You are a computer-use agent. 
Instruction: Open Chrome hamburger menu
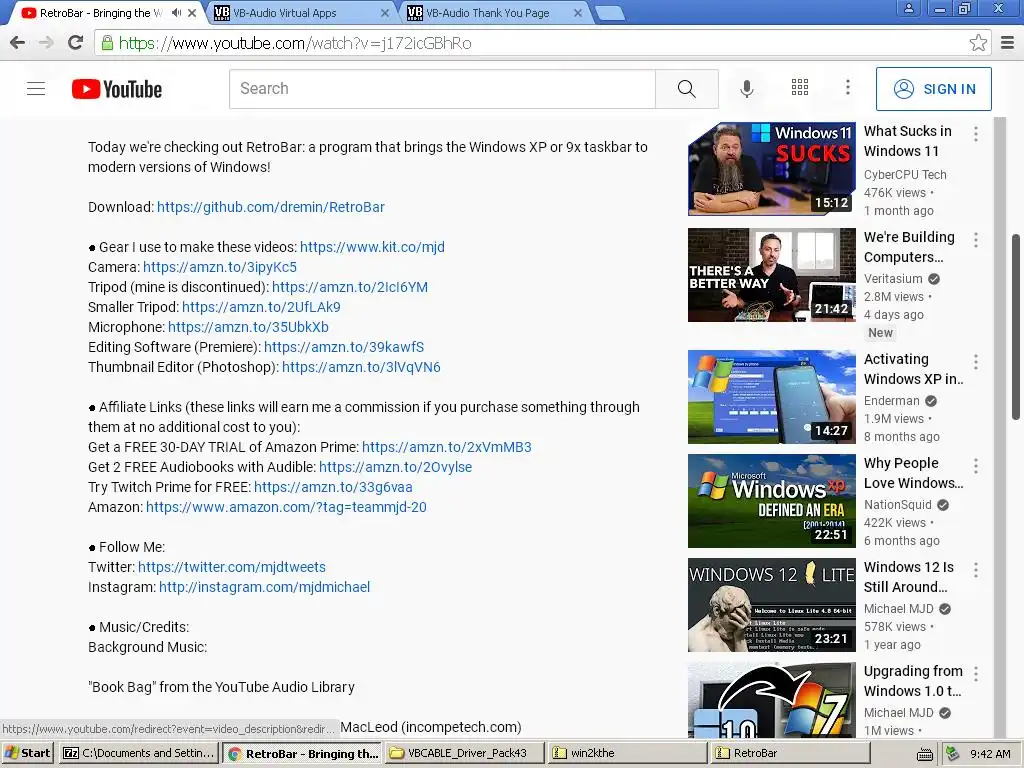1007,43
